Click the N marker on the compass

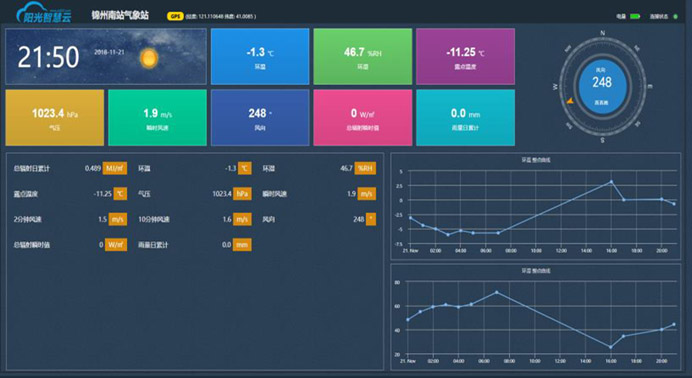point(602,33)
